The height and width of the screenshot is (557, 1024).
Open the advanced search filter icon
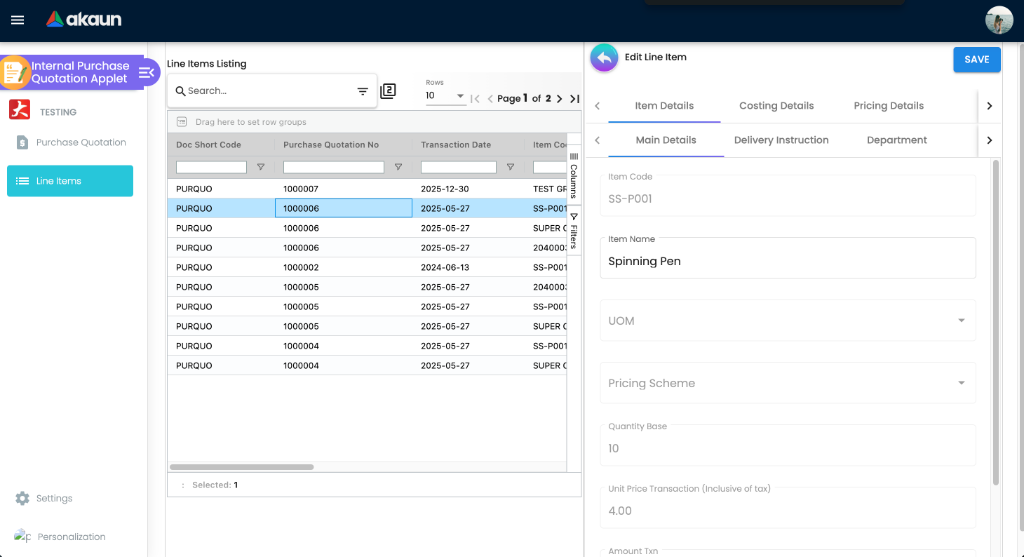[x=362, y=91]
